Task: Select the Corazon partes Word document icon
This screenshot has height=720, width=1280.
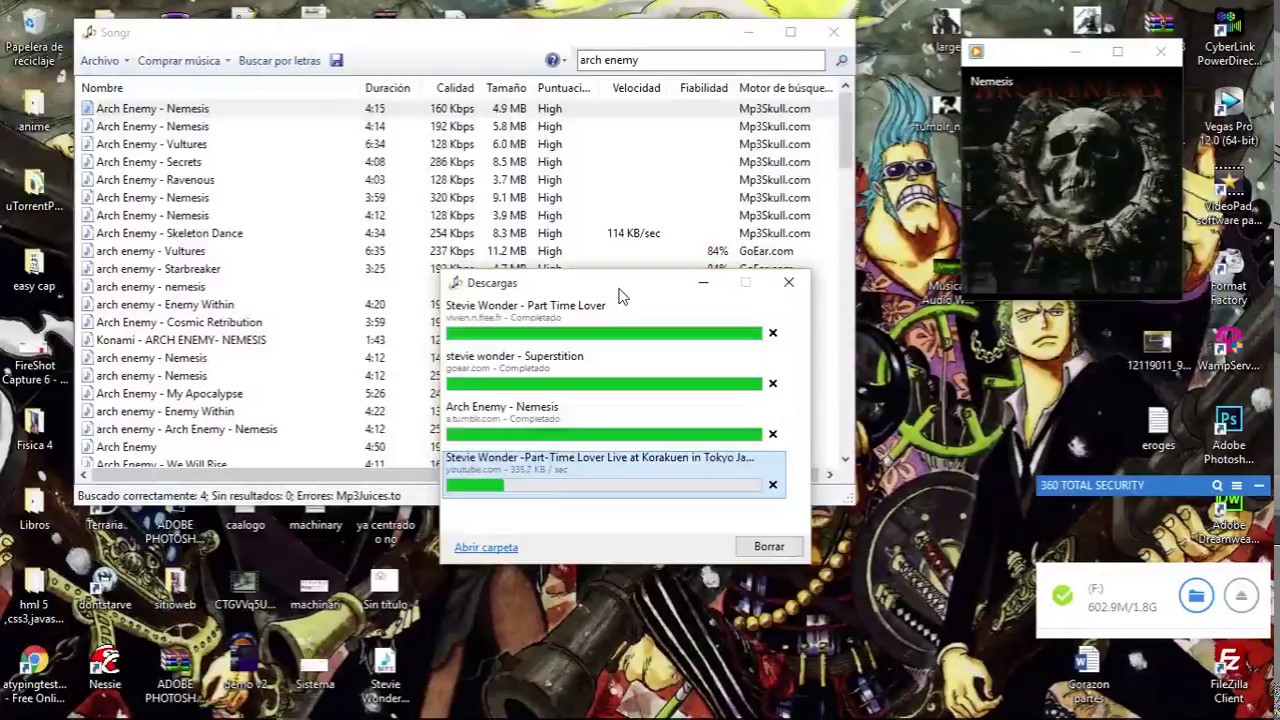Action: click(x=1088, y=676)
